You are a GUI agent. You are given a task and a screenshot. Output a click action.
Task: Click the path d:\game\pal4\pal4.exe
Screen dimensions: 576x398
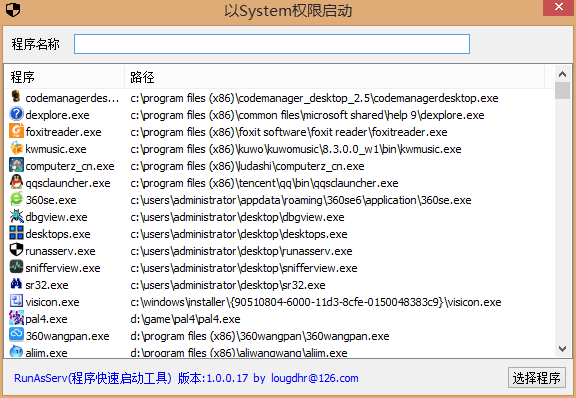click(185, 319)
